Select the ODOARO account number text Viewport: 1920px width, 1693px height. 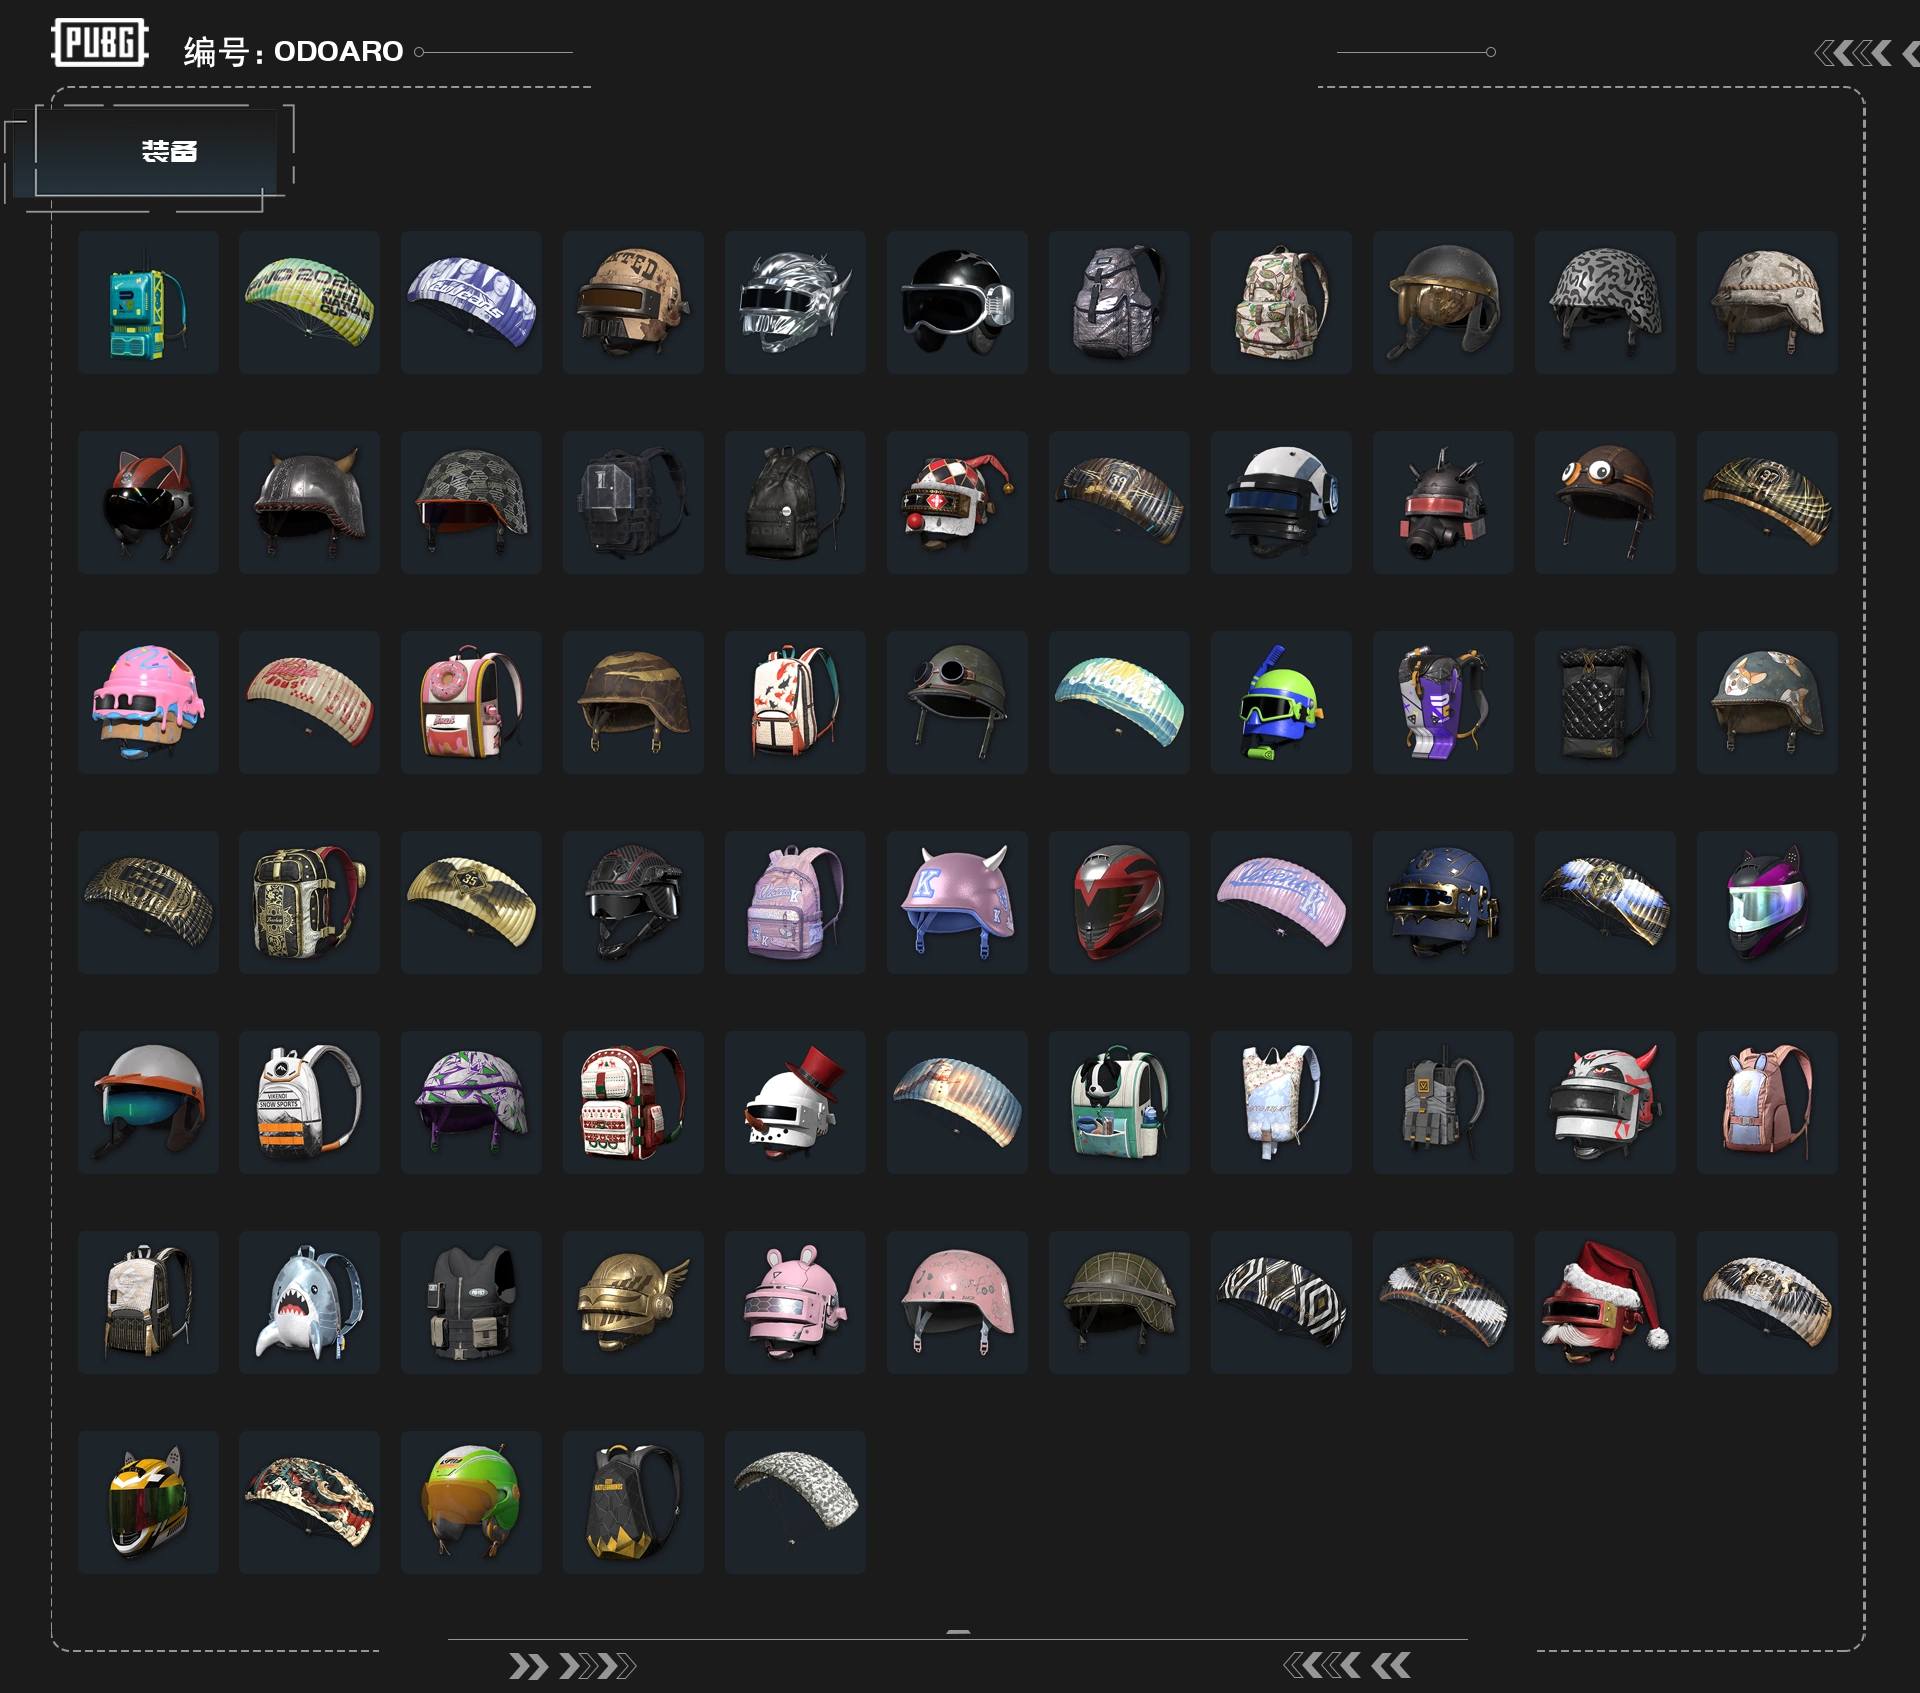coord(338,51)
